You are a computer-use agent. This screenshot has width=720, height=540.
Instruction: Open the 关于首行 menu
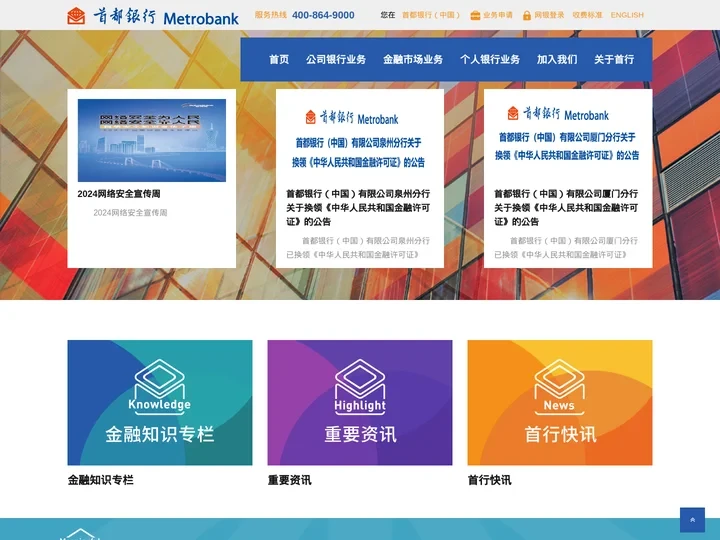614,59
